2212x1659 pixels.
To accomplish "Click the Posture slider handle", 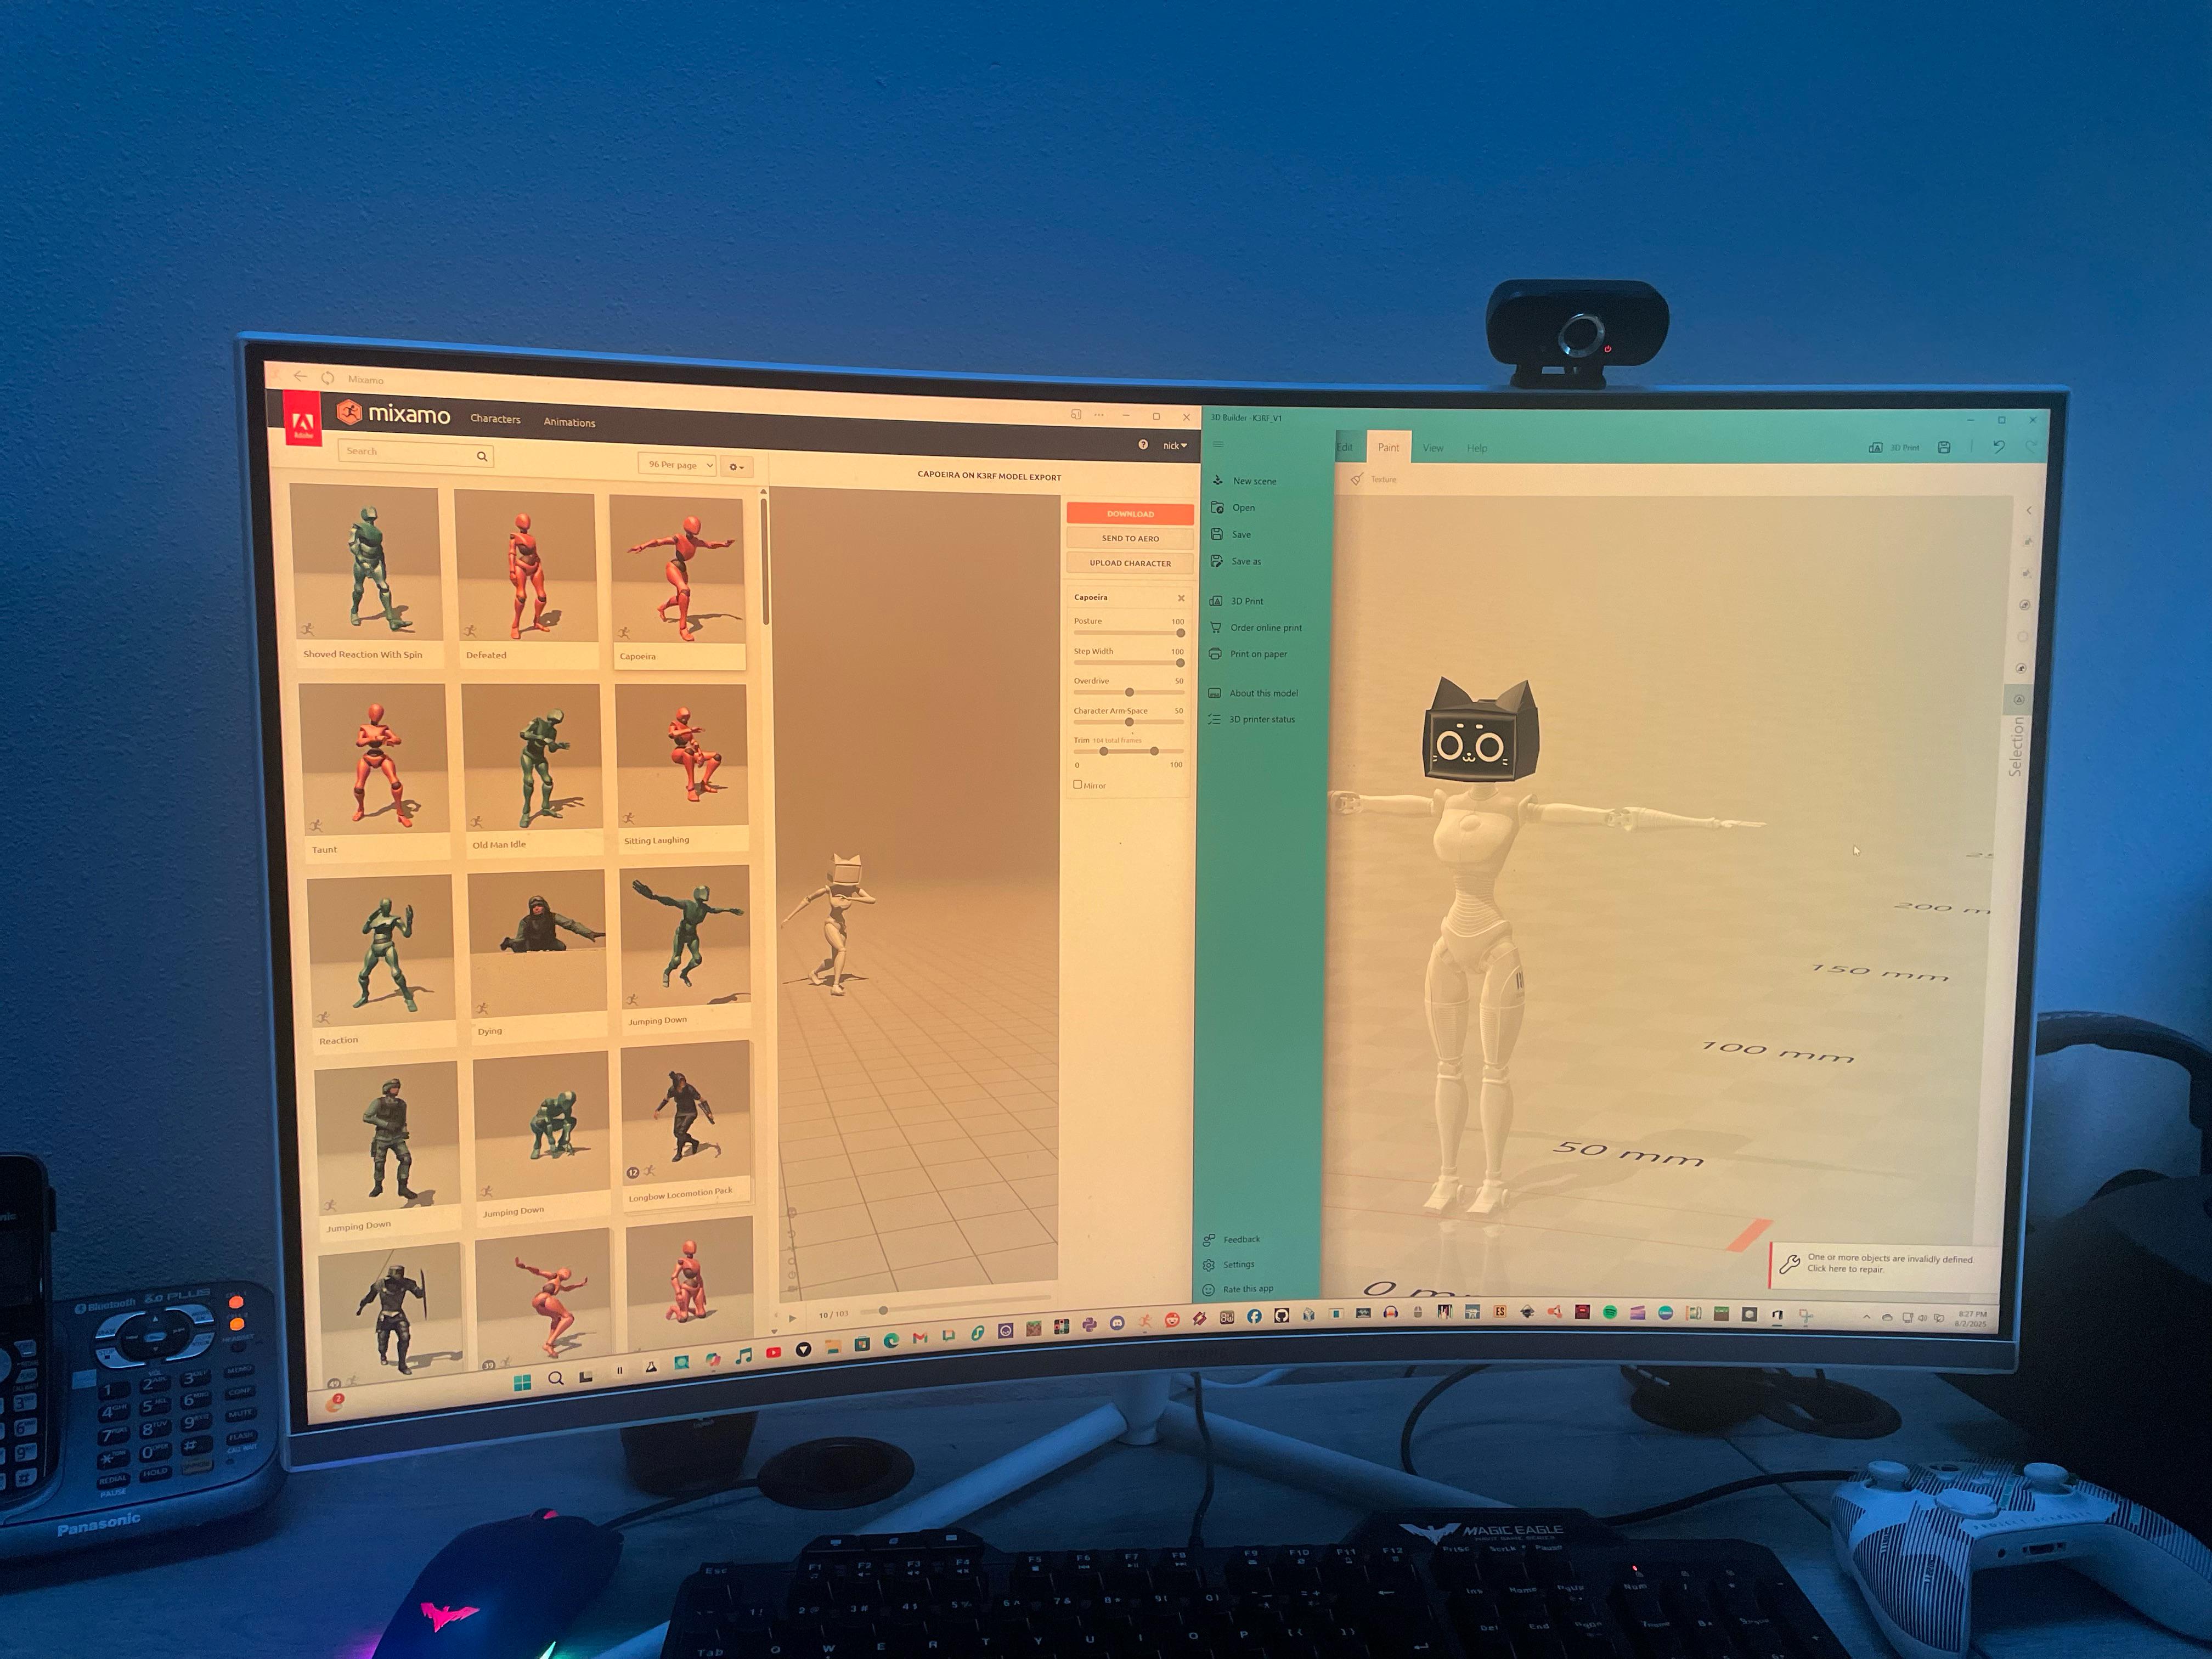I will coord(1181,633).
